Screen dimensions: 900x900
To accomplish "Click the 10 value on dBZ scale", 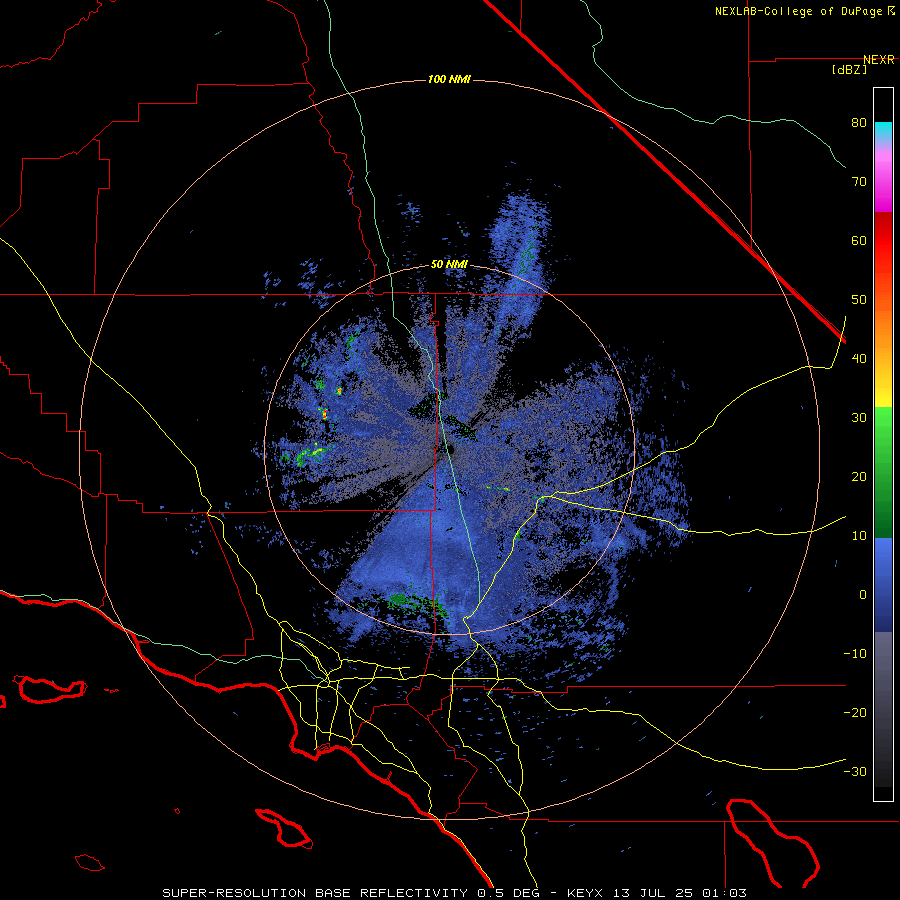I will pyautogui.click(x=859, y=536).
